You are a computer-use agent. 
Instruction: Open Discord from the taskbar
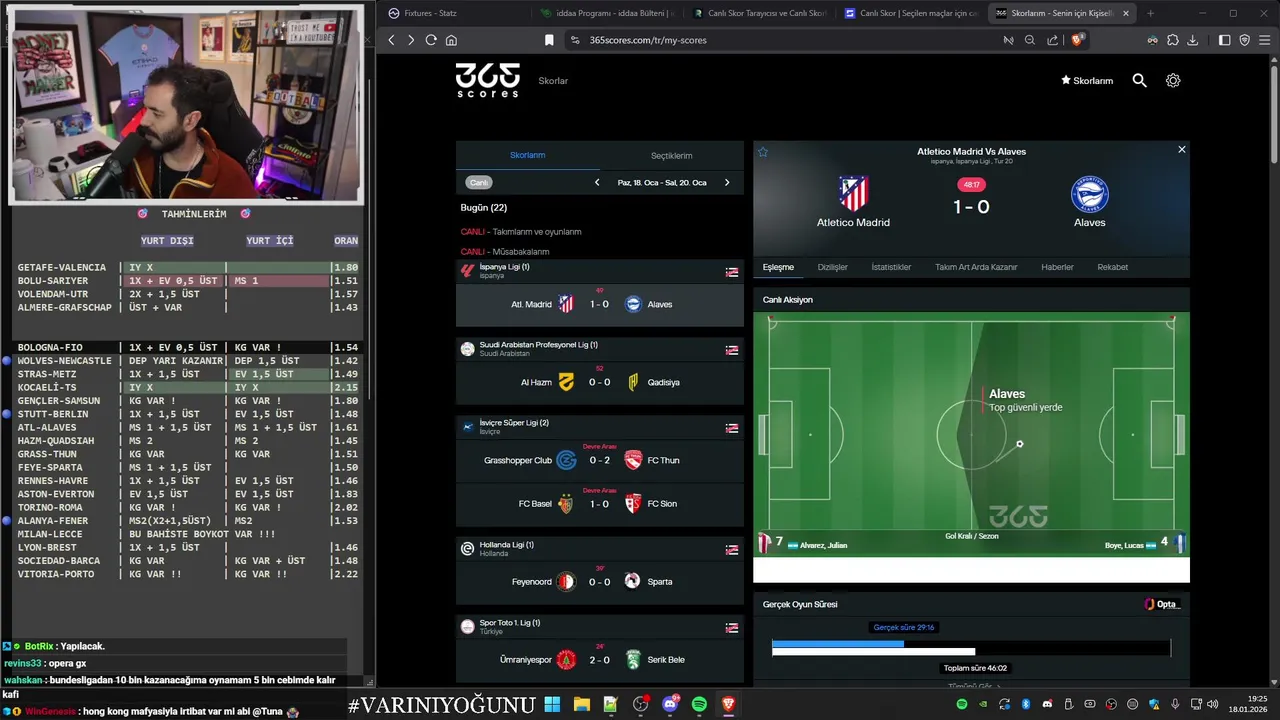670,704
